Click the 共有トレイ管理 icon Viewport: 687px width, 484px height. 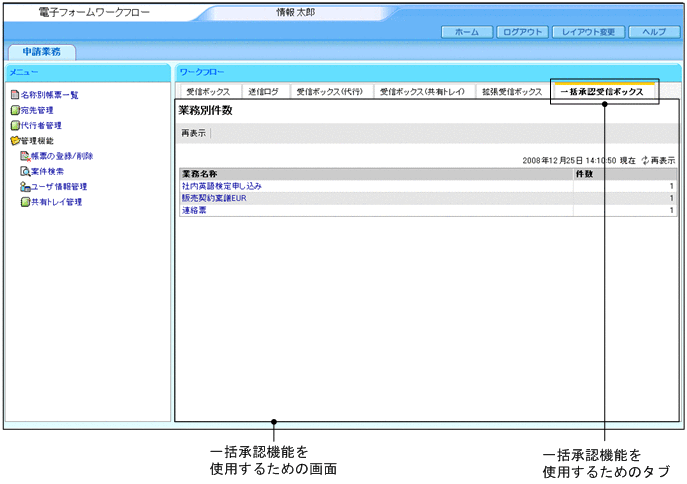coord(25,202)
